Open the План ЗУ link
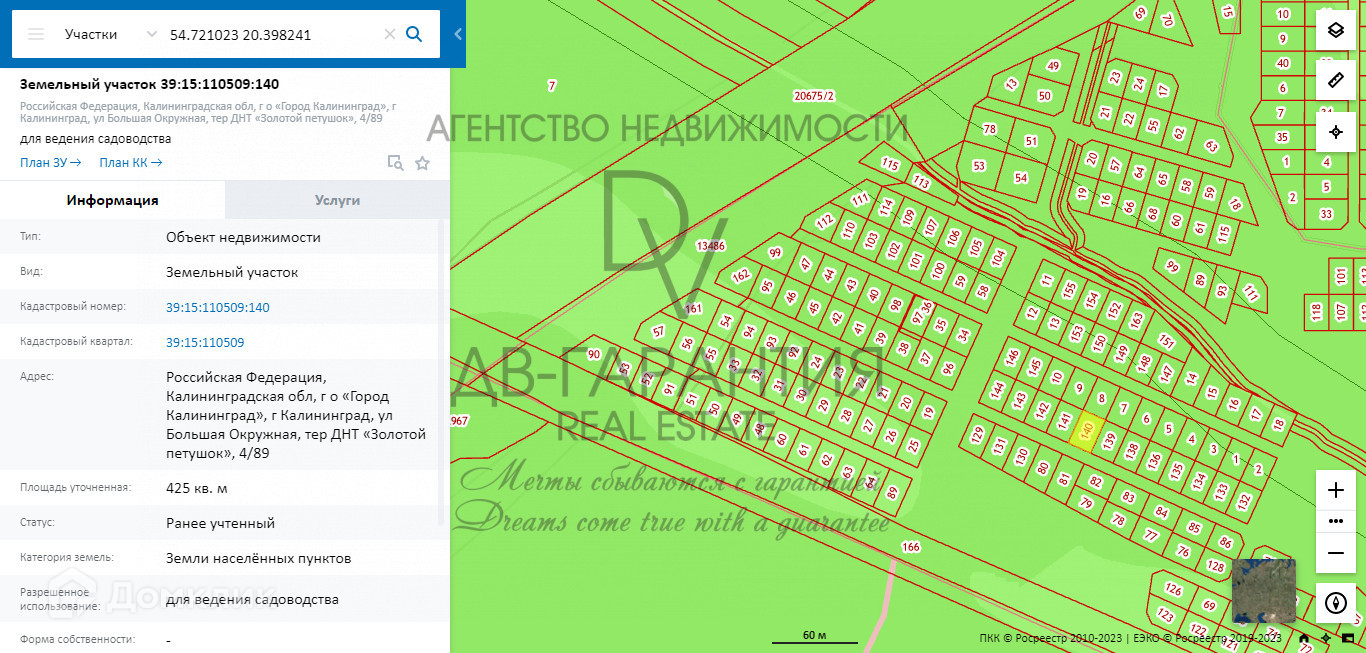Screen dimensions: 1366x653 tap(50, 163)
